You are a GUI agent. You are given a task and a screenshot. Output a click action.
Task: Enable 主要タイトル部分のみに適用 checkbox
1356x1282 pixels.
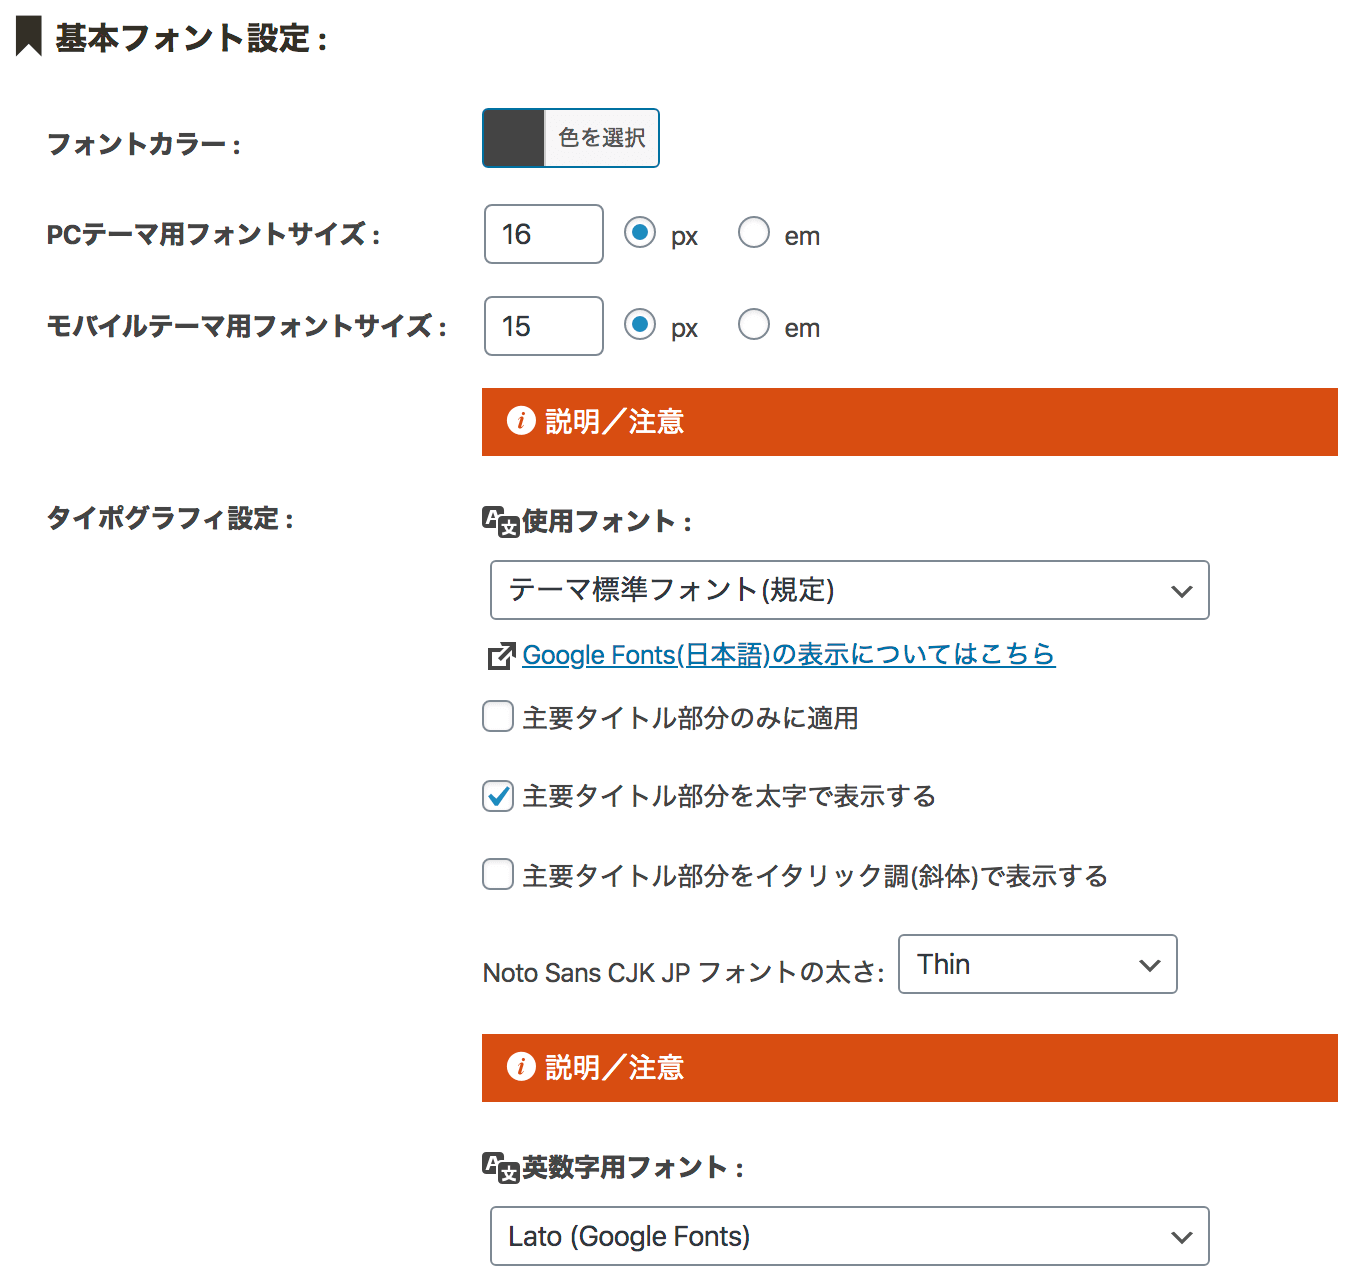tap(498, 717)
